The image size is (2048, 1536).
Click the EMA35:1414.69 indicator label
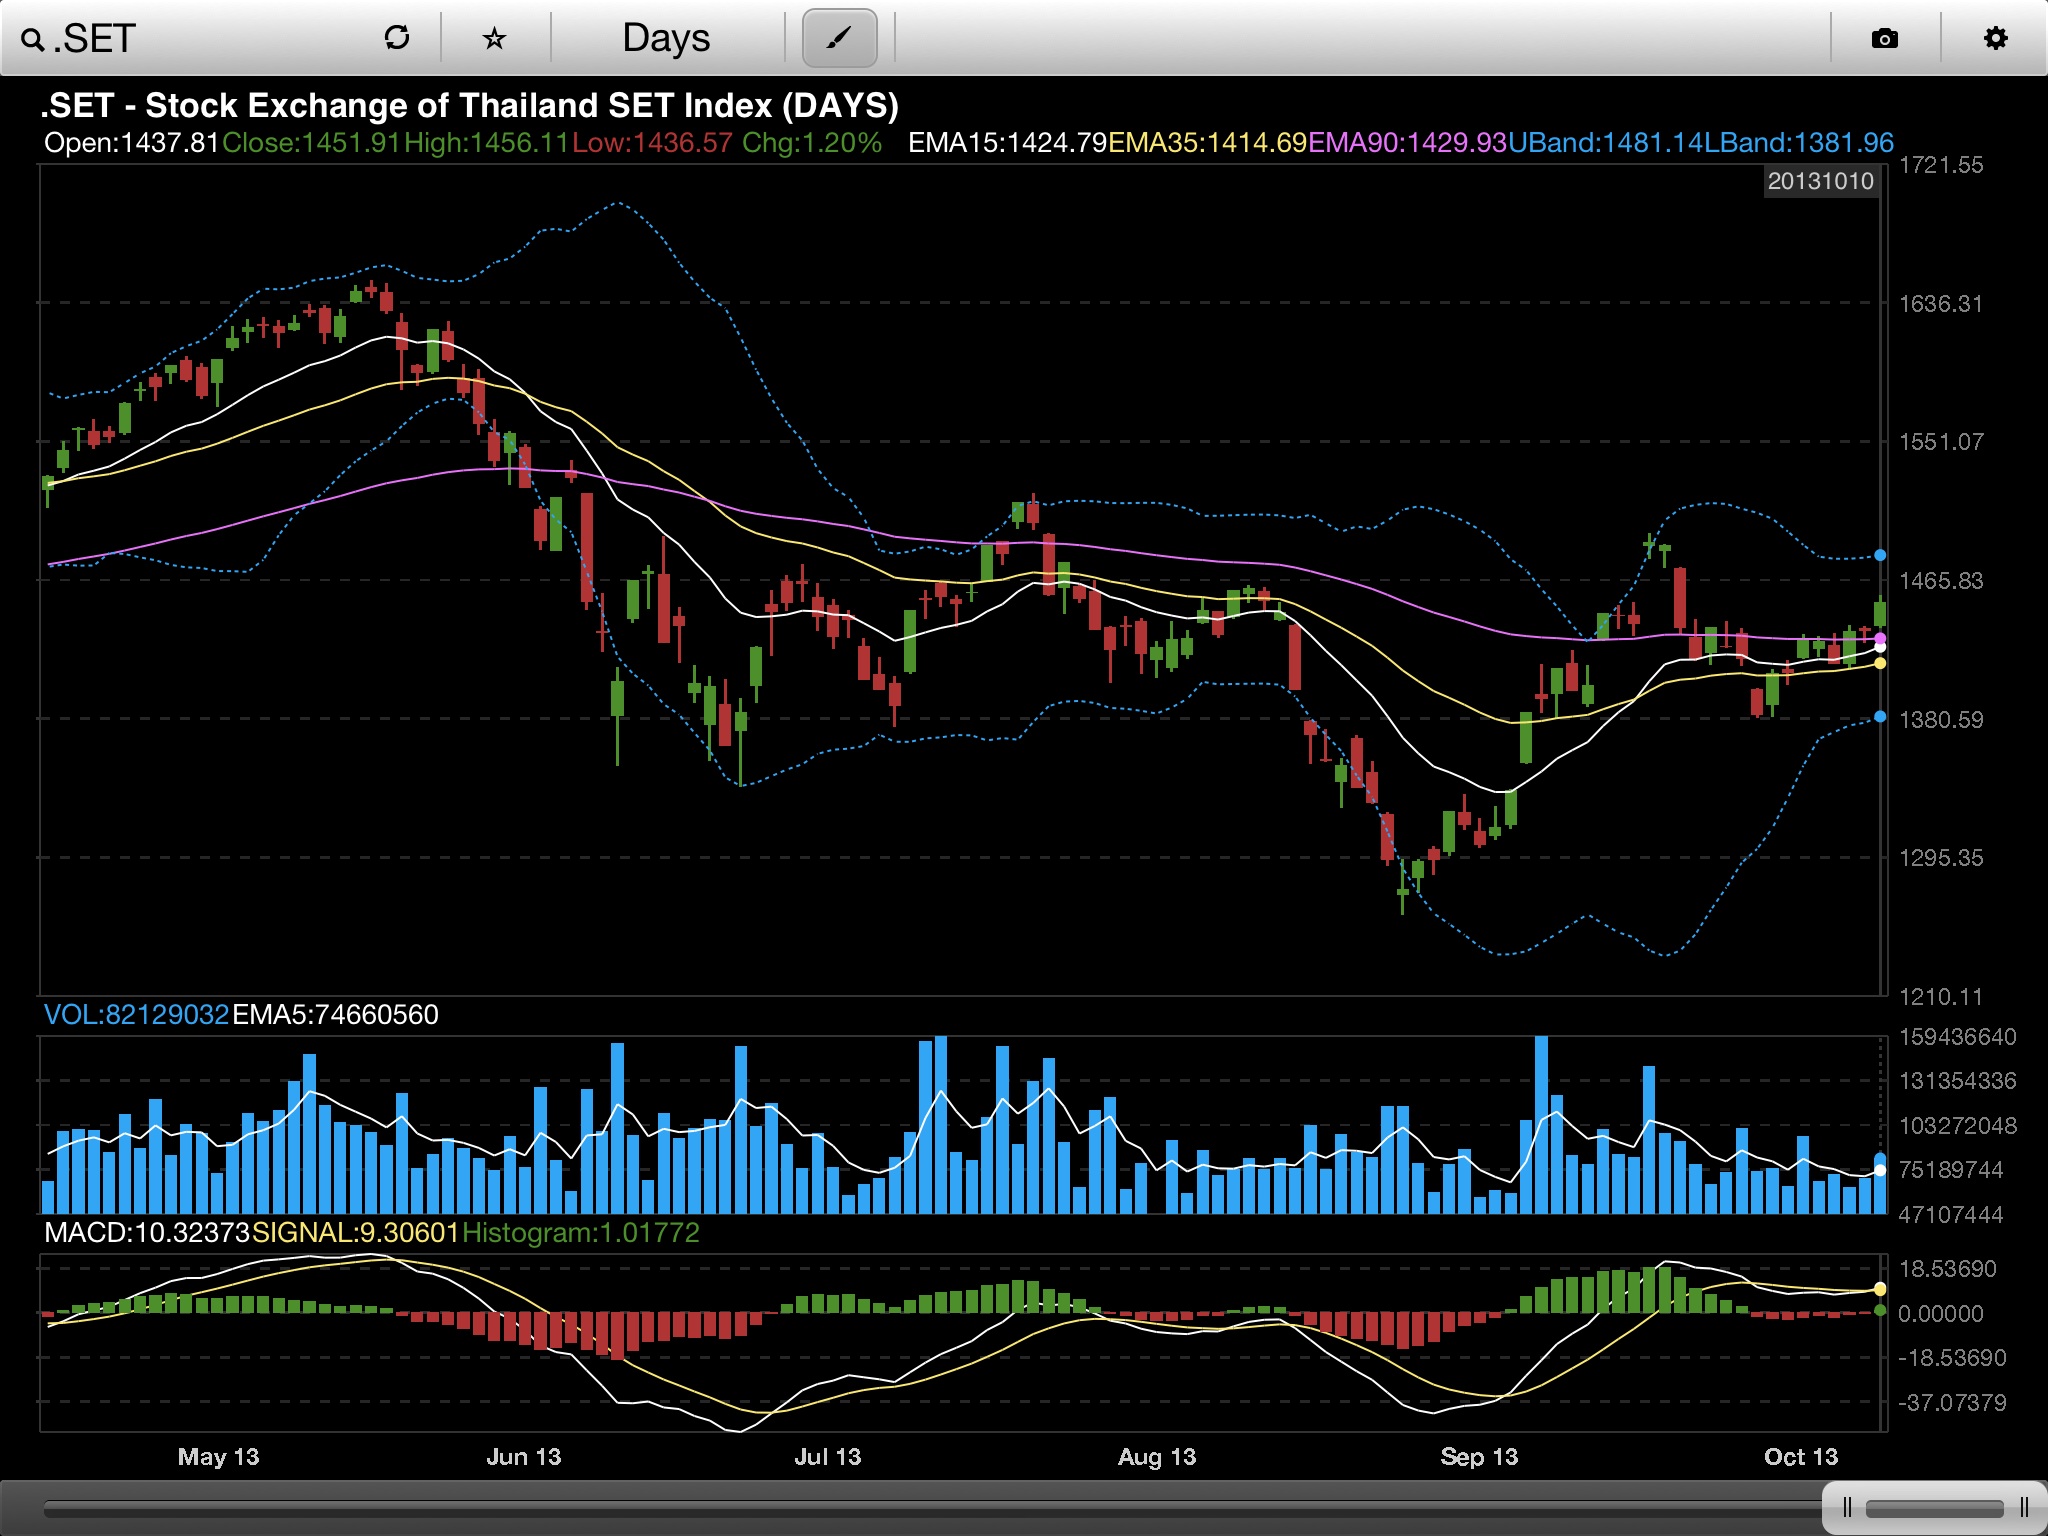pyautogui.click(x=1207, y=143)
